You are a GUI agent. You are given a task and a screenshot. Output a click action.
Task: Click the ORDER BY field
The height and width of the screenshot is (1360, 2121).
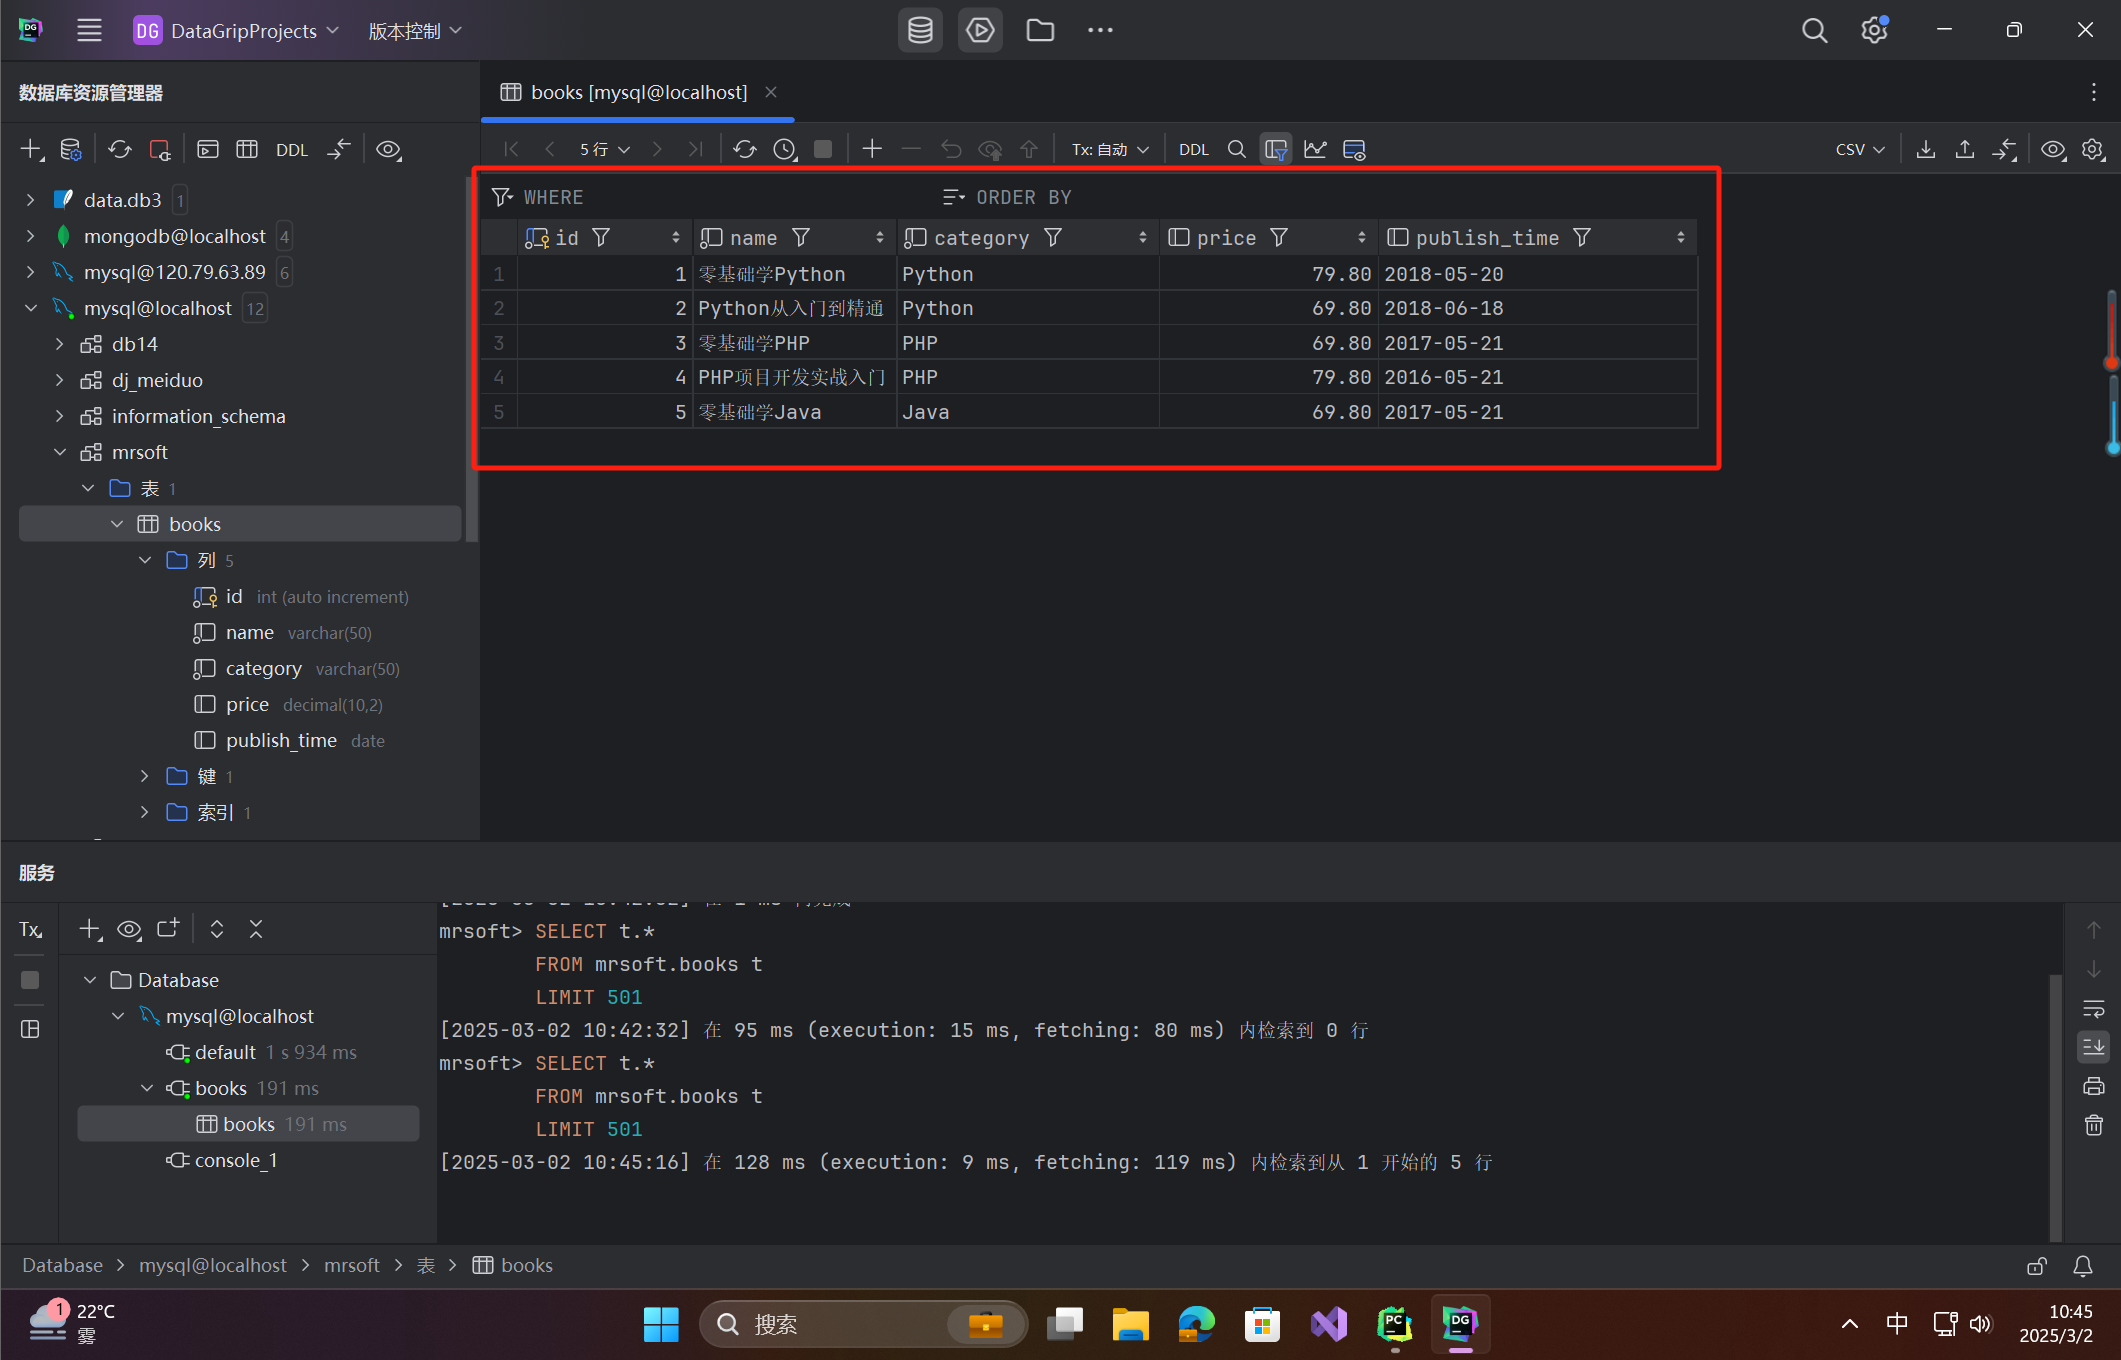pyautogui.click(x=1320, y=197)
